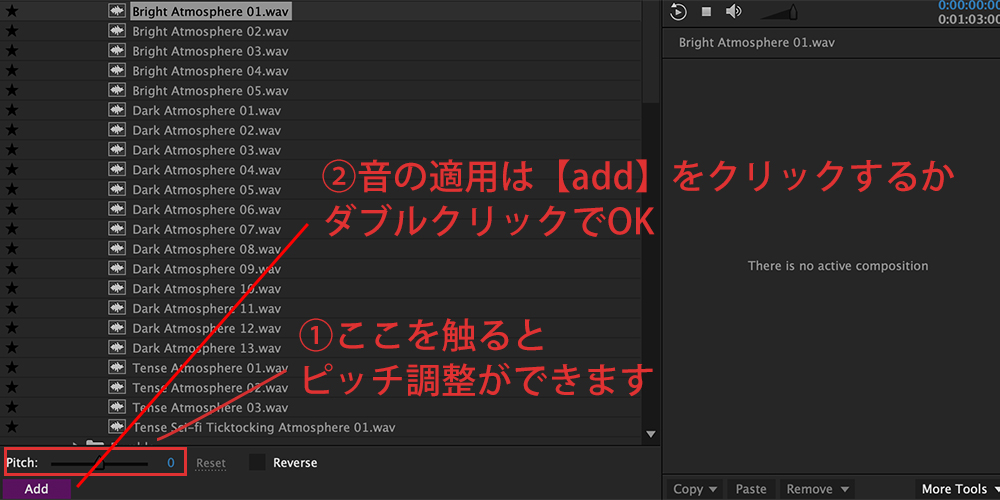This screenshot has height=500, width=1000.
Task: Click waveform icon of Dark Atmosphere 12.wav
Action: 117,328
